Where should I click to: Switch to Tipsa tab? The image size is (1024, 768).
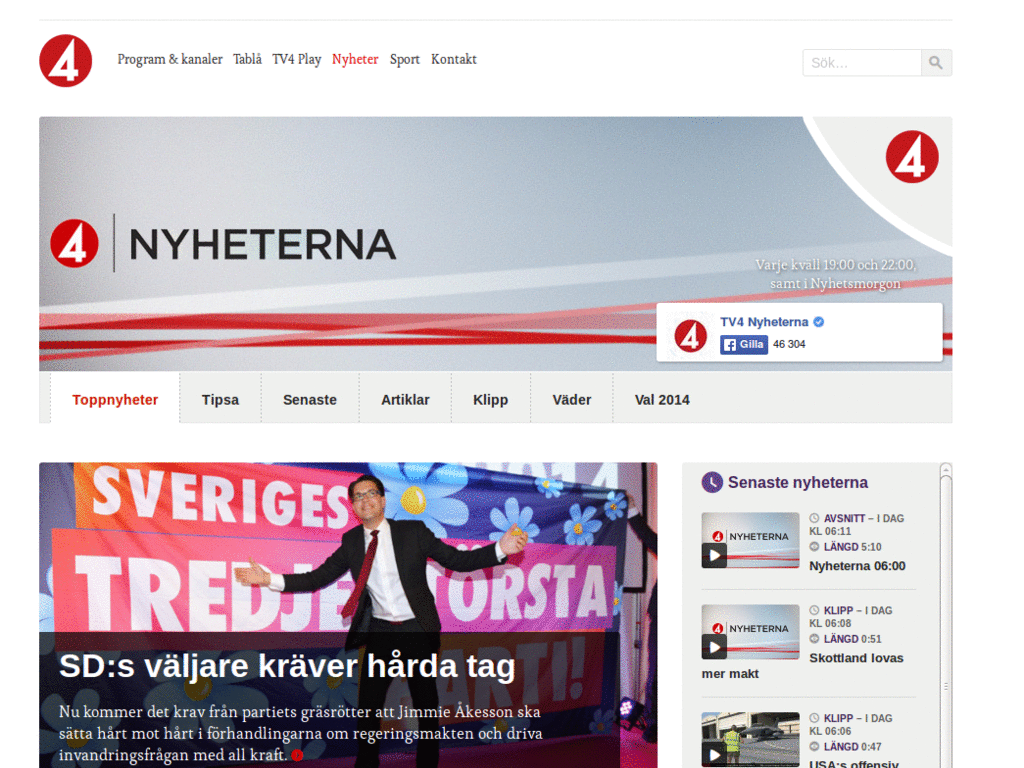[x=220, y=400]
